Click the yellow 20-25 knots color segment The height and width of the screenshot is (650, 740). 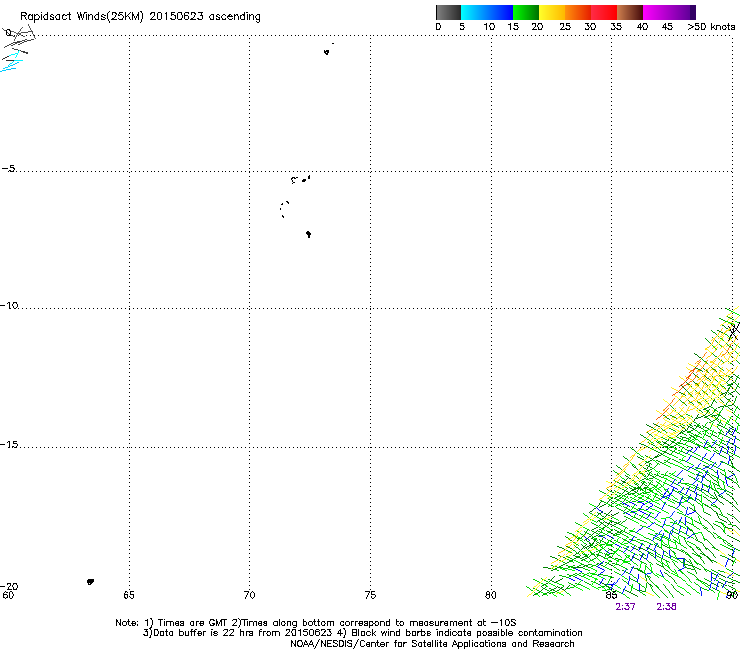pyautogui.click(x=552, y=12)
